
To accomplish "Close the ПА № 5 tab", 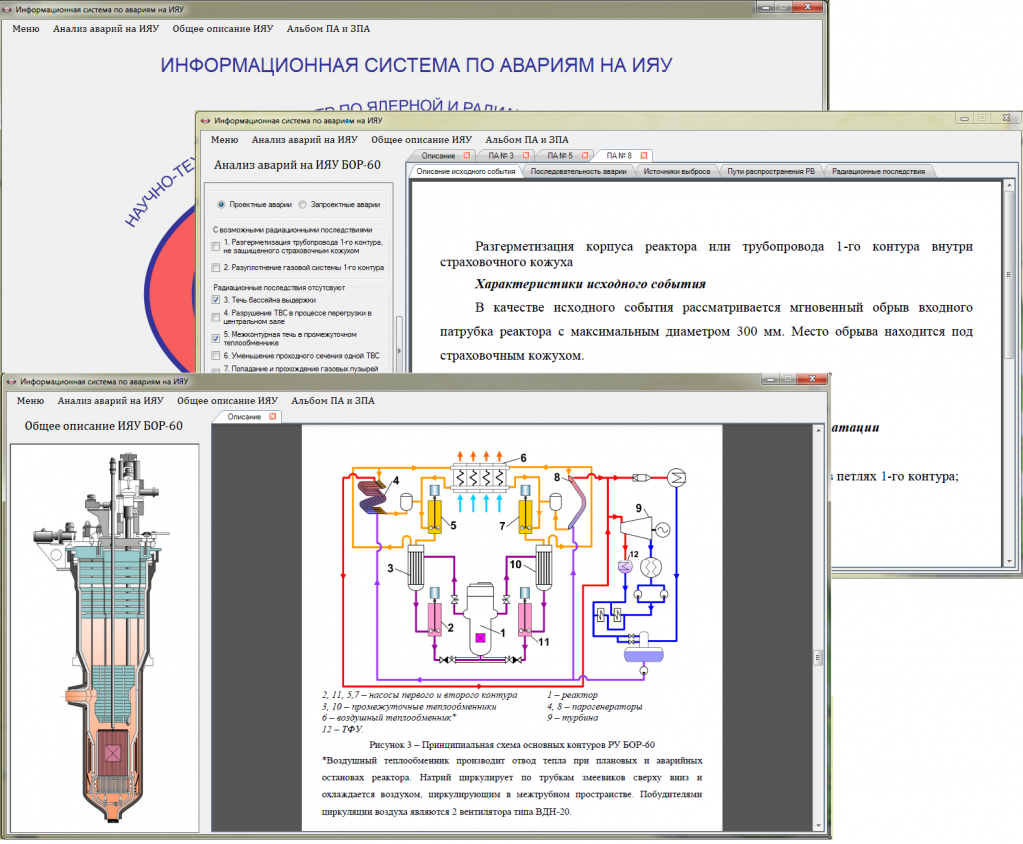I will click(584, 155).
